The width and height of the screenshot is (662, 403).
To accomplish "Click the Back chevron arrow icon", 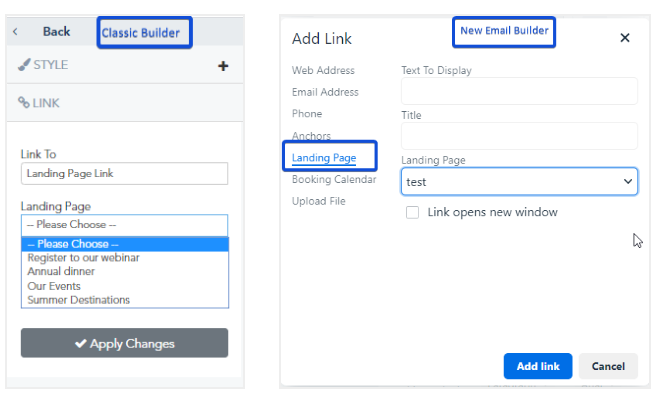I will 16,32.
